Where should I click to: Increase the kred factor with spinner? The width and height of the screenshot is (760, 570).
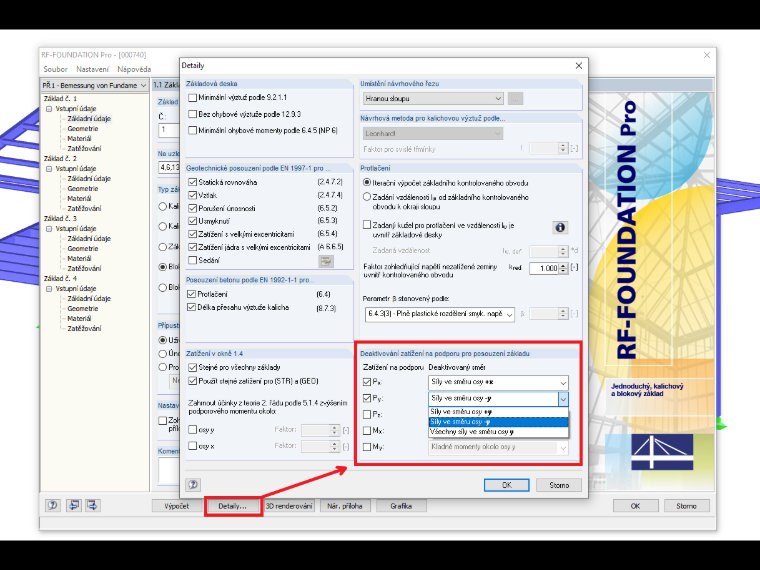click(563, 265)
